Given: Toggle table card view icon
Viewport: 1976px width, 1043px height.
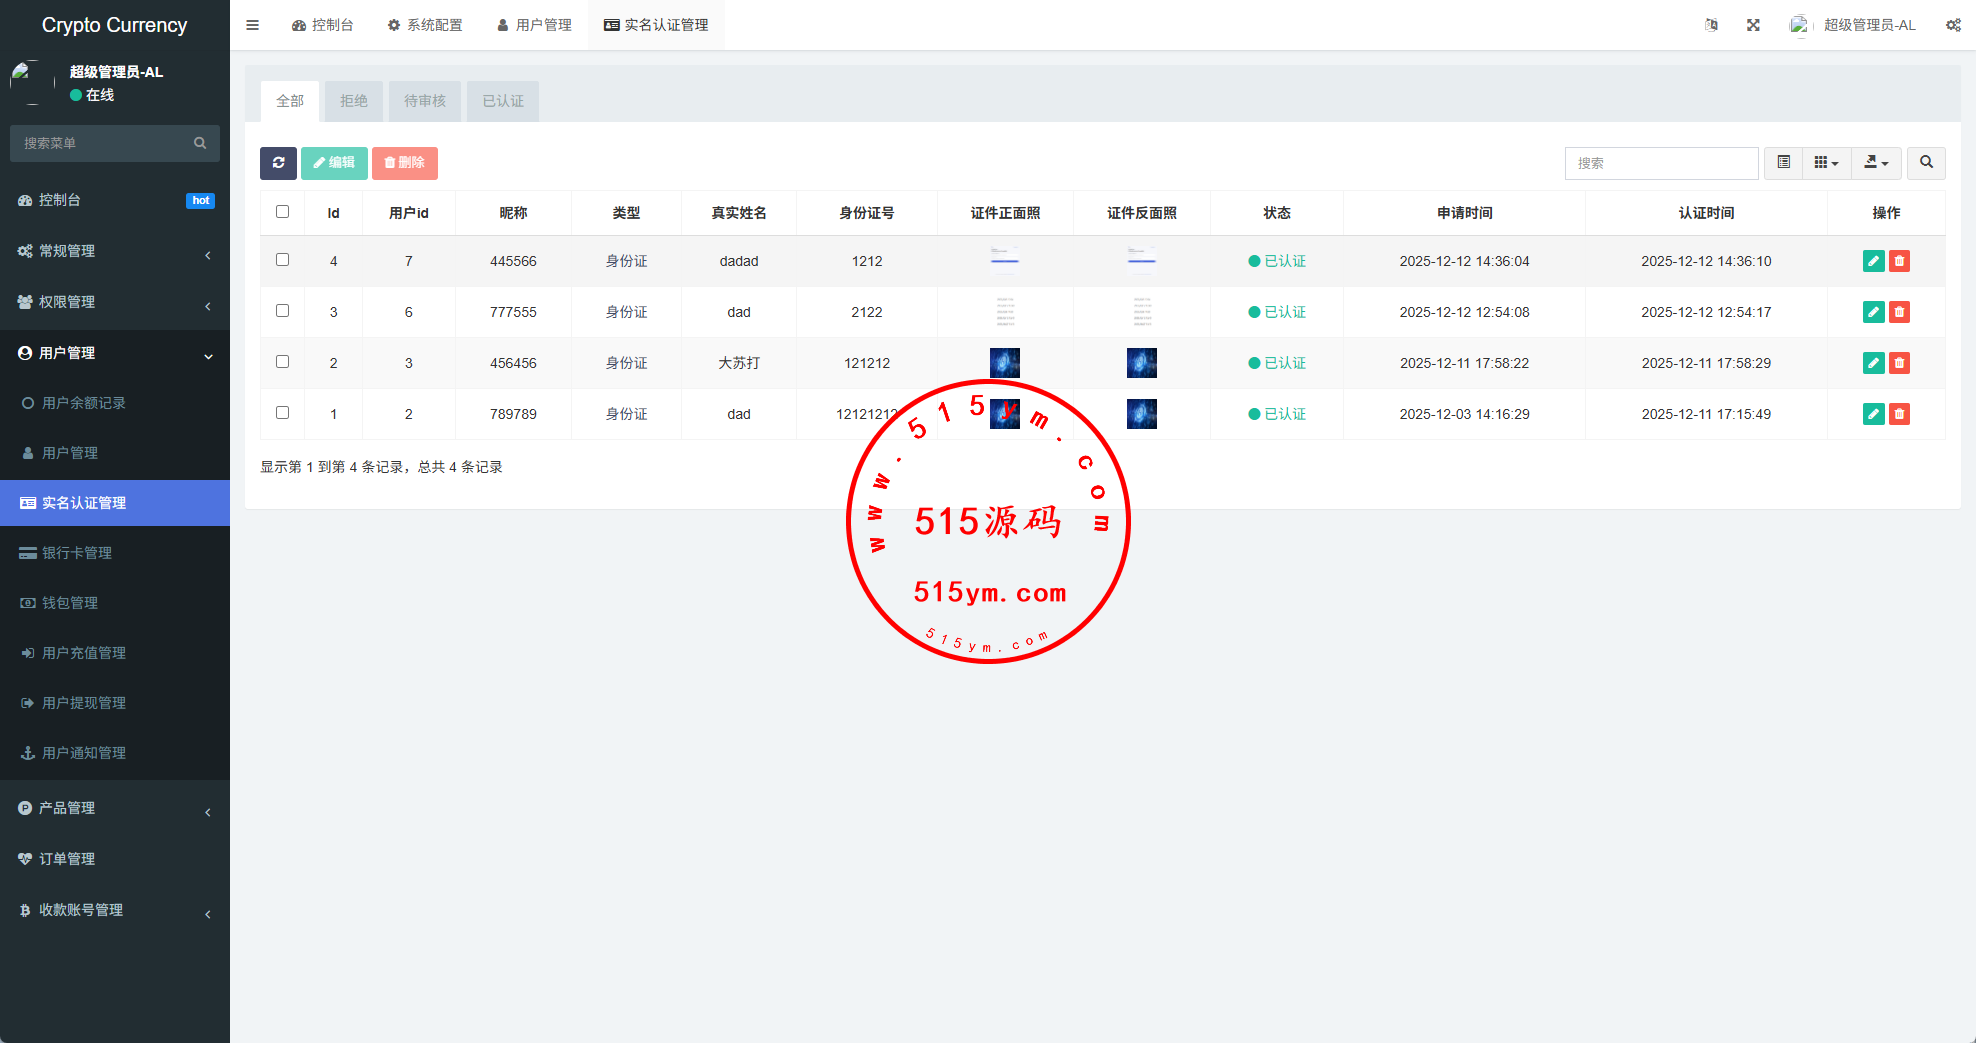Looking at the screenshot, I should pyautogui.click(x=1783, y=163).
